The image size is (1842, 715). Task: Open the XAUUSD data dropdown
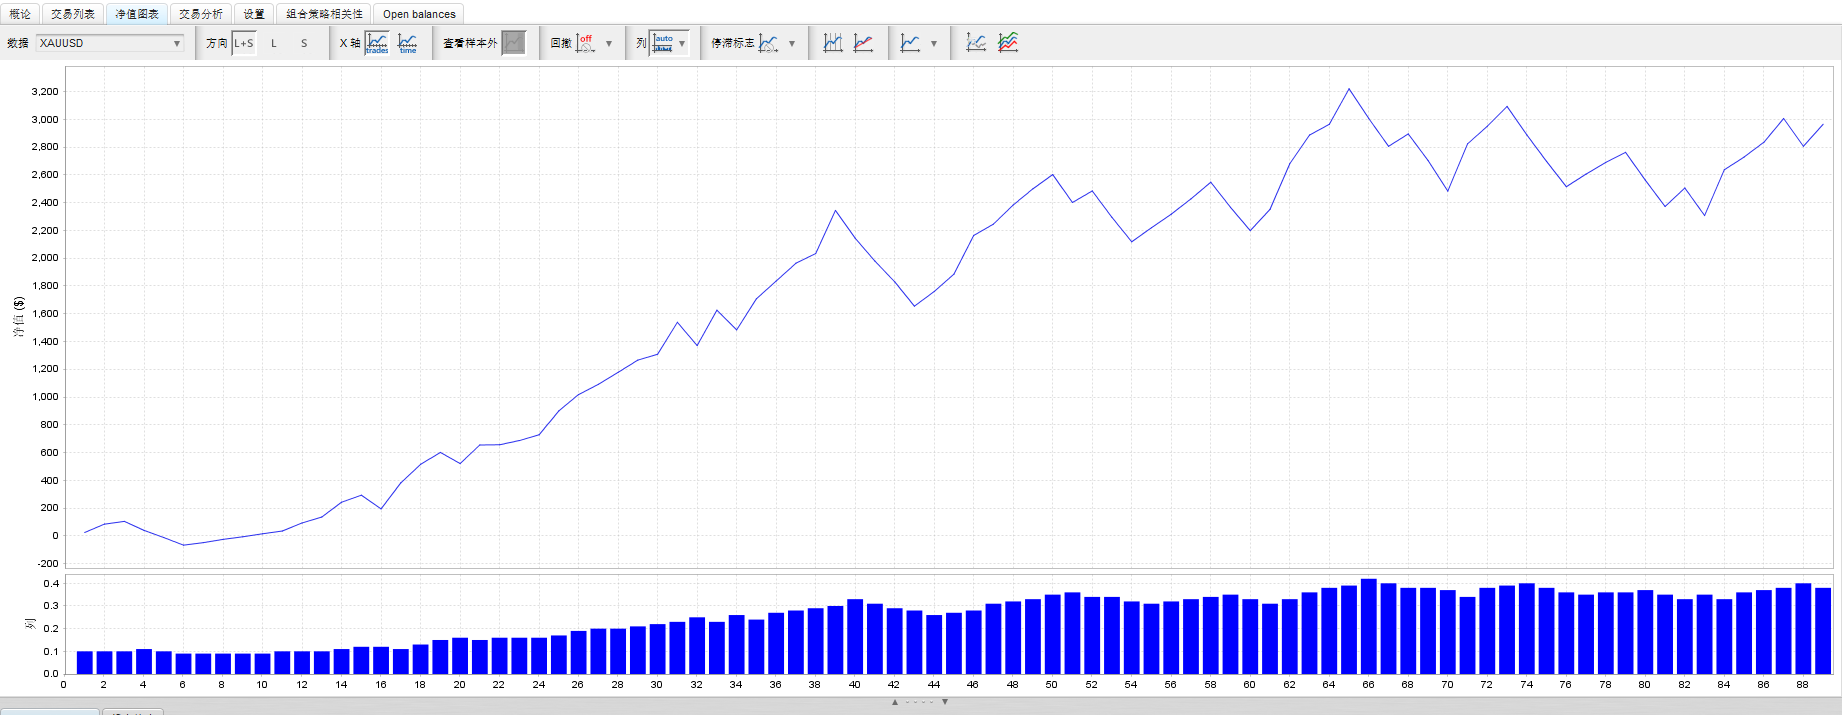(x=110, y=43)
